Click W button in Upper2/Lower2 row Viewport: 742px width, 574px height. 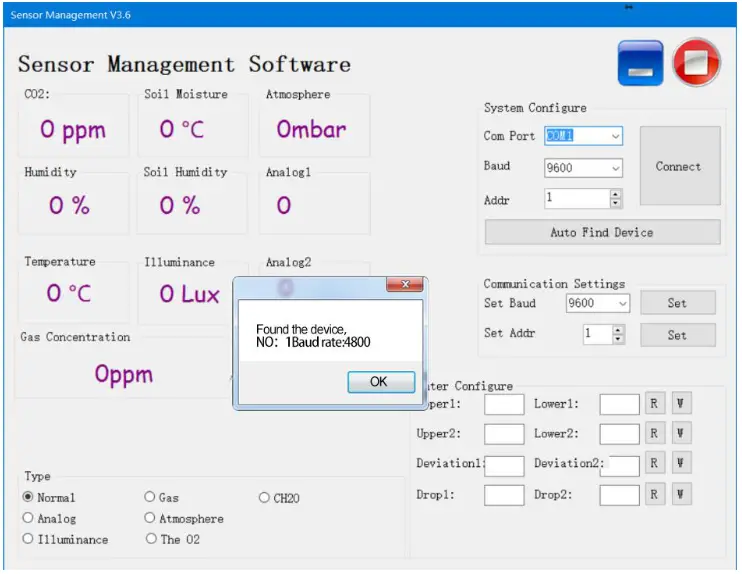tap(681, 433)
